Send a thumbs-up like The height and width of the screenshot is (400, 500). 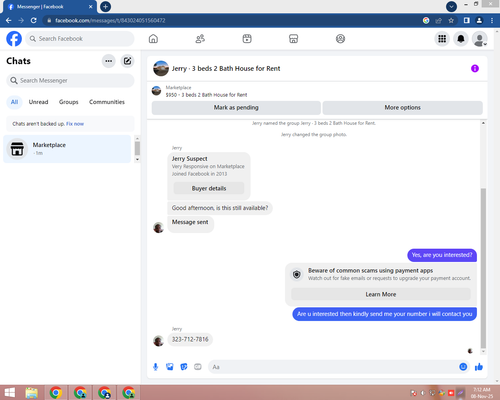[479, 367]
